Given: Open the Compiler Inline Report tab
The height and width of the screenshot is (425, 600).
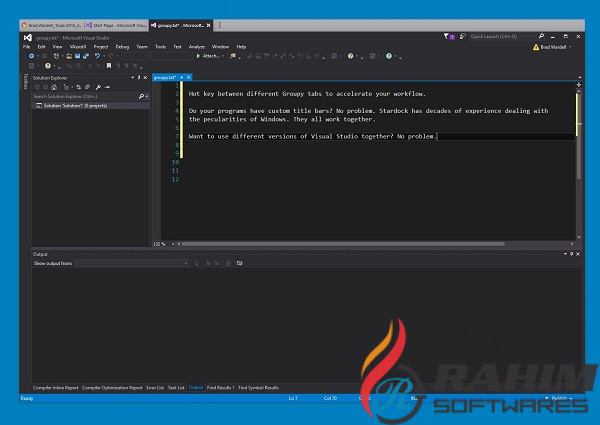Looking at the screenshot, I should tap(55, 388).
